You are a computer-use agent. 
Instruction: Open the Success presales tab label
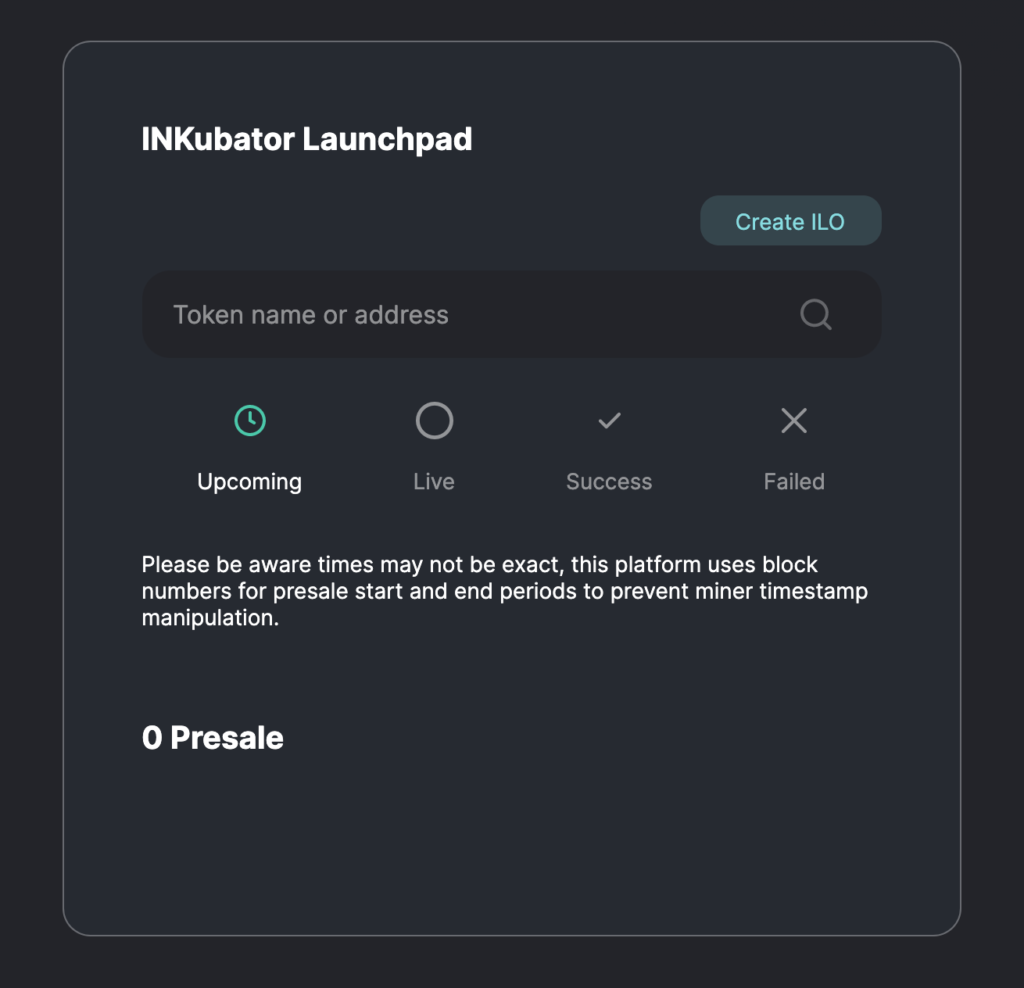(609, 481)
